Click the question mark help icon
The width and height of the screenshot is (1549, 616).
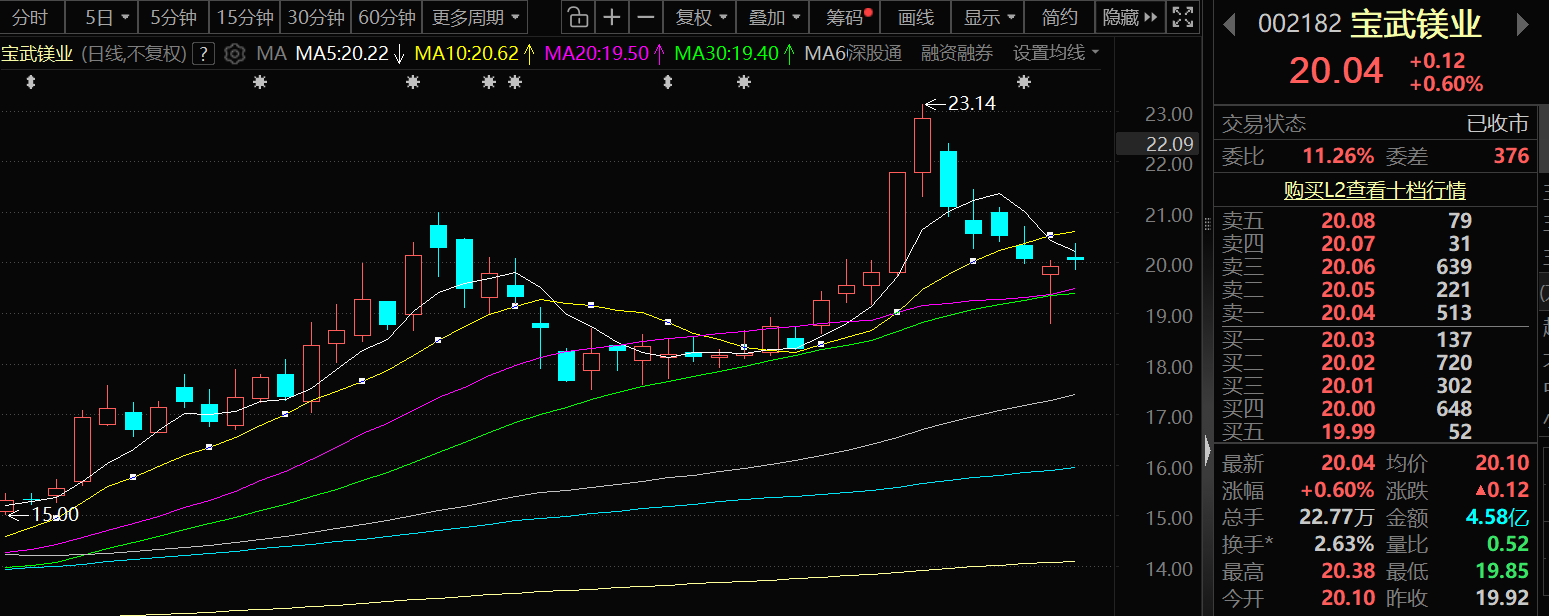pos(203,54)
